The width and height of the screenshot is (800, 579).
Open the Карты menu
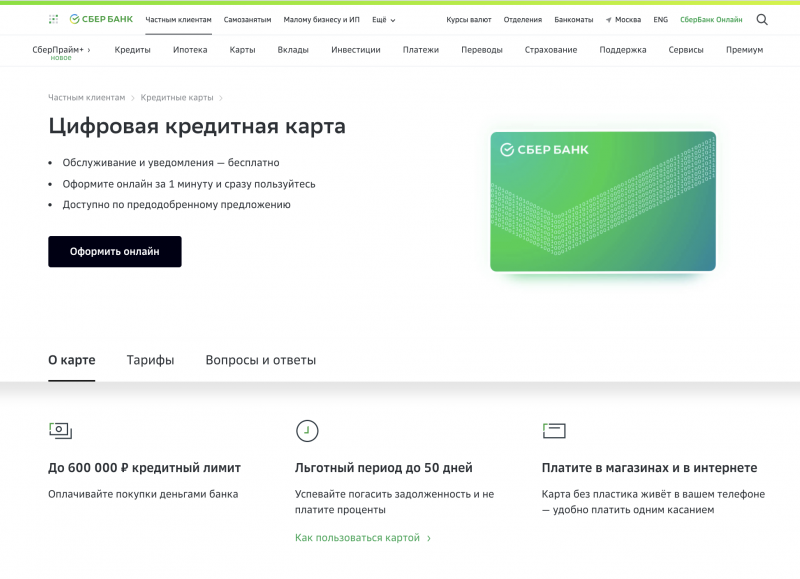coord(242,50)
